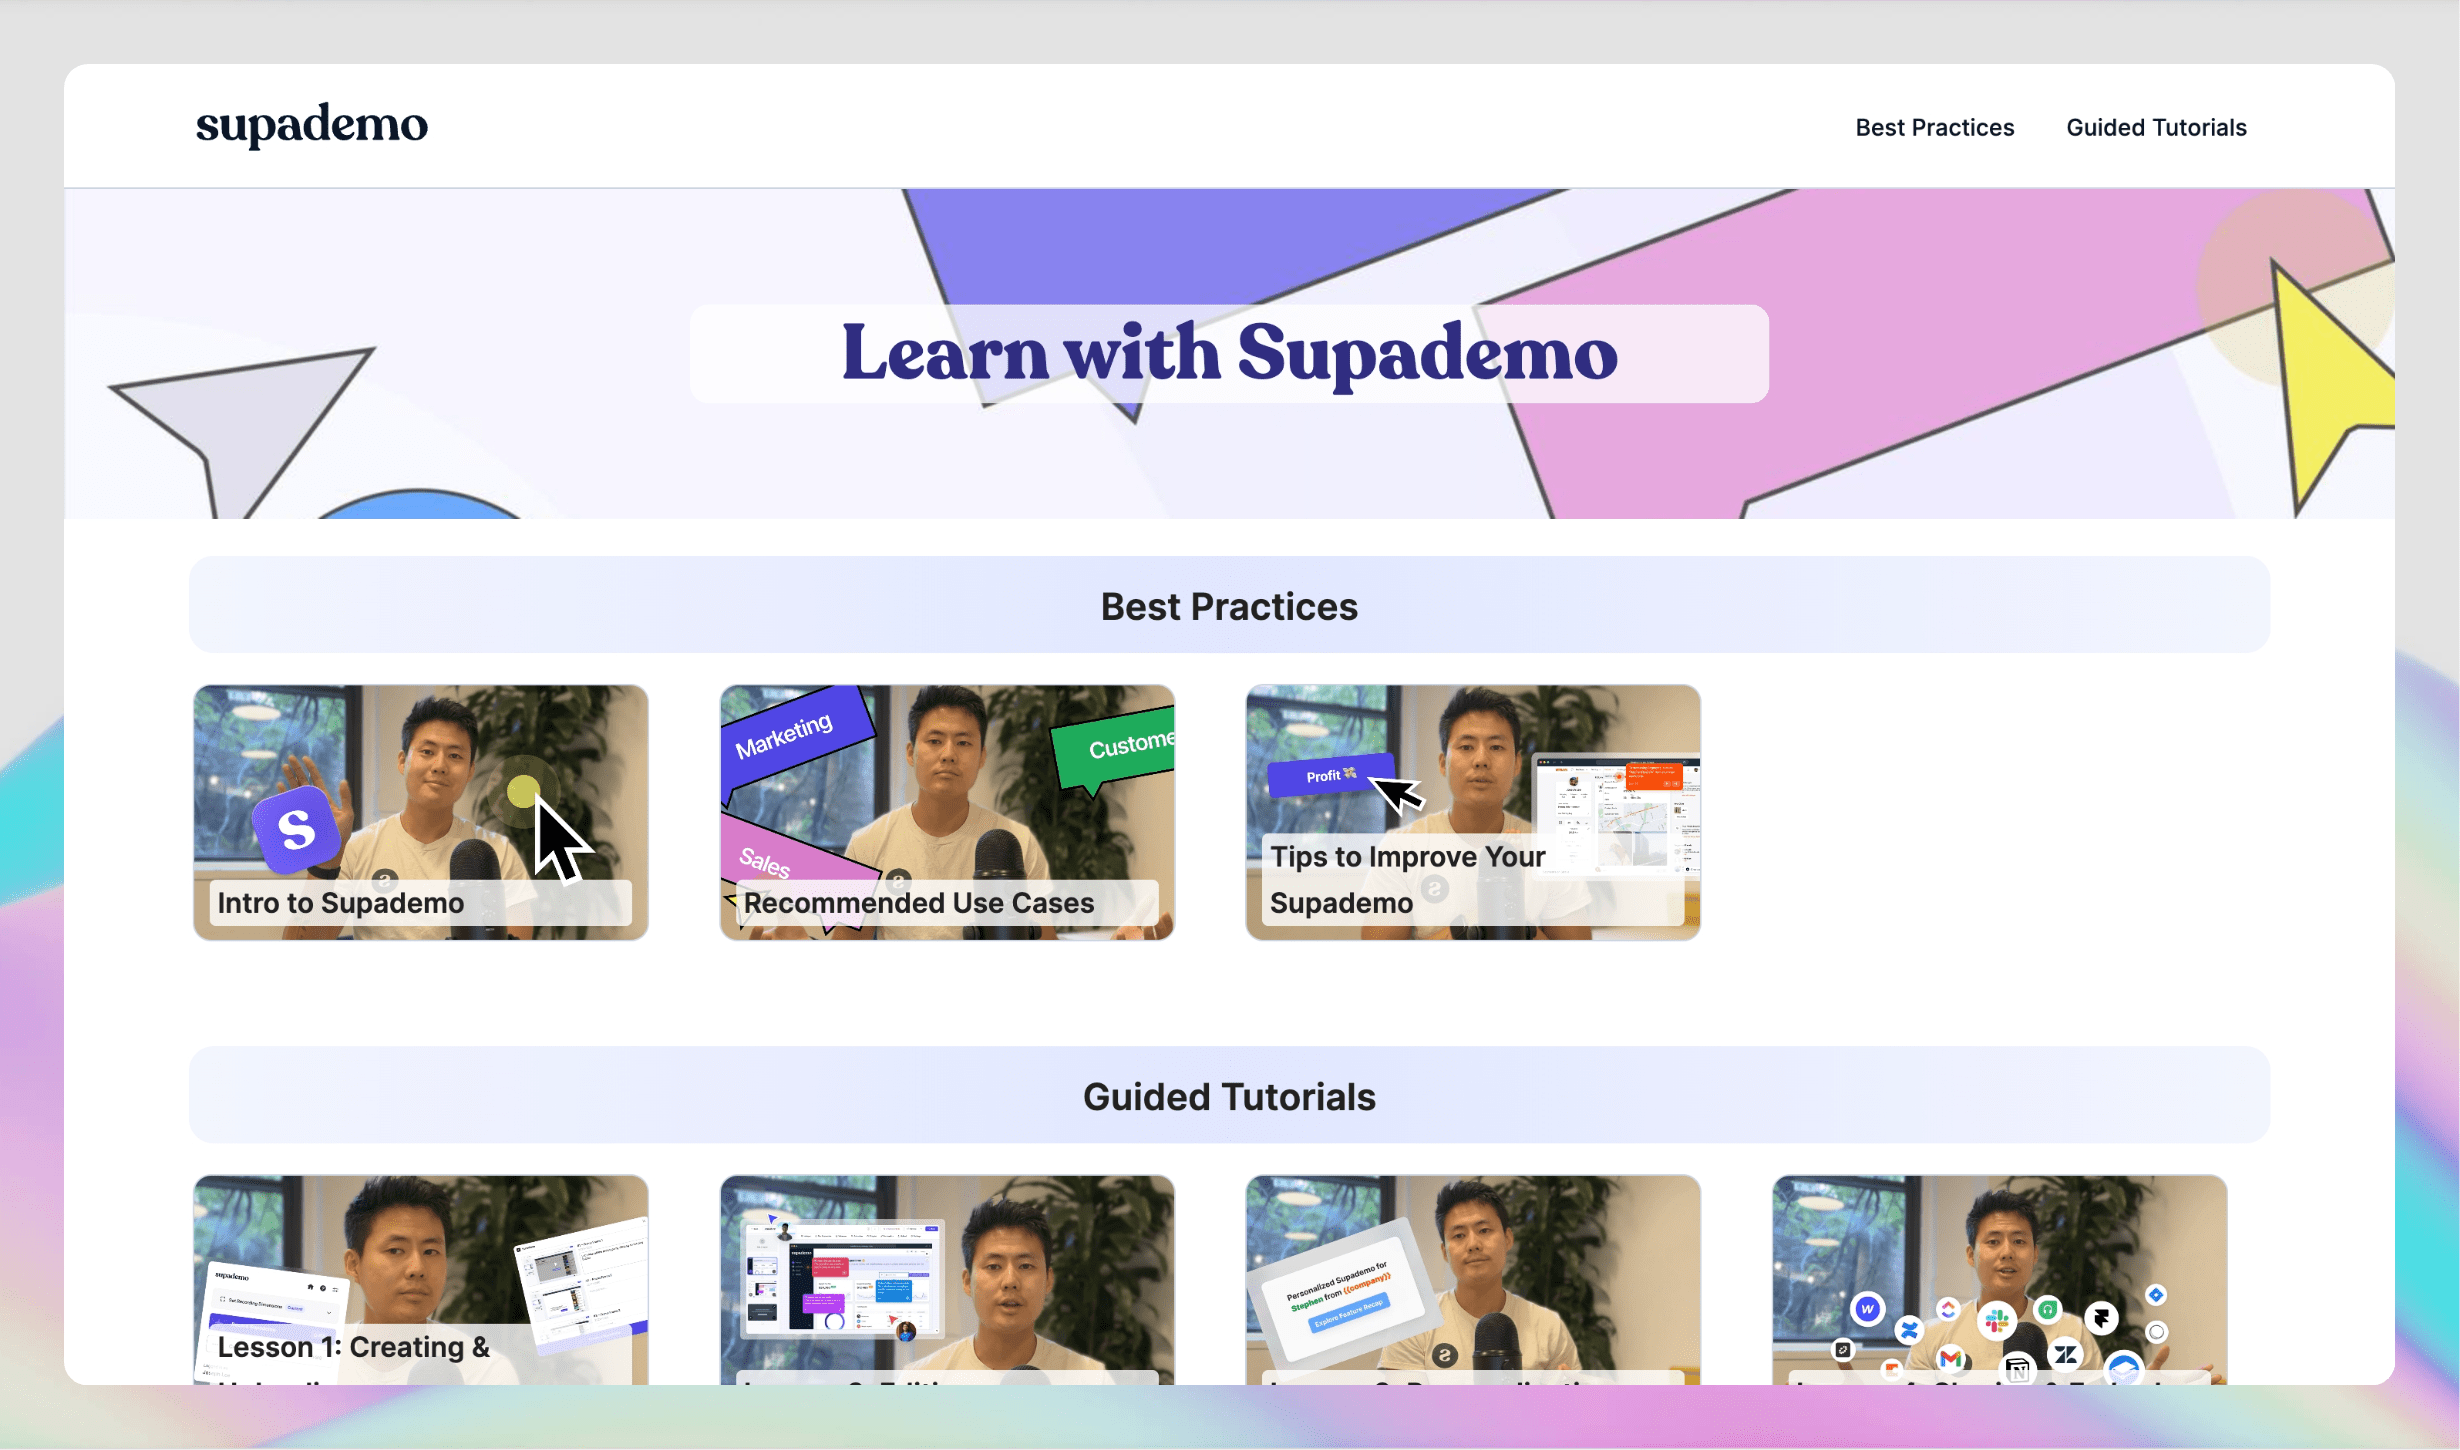Screen dimensions: 2460x1450
Task: Click the Slack icon in Lesson 4 thumbnail
Action: click(x=1998, y=1322)
